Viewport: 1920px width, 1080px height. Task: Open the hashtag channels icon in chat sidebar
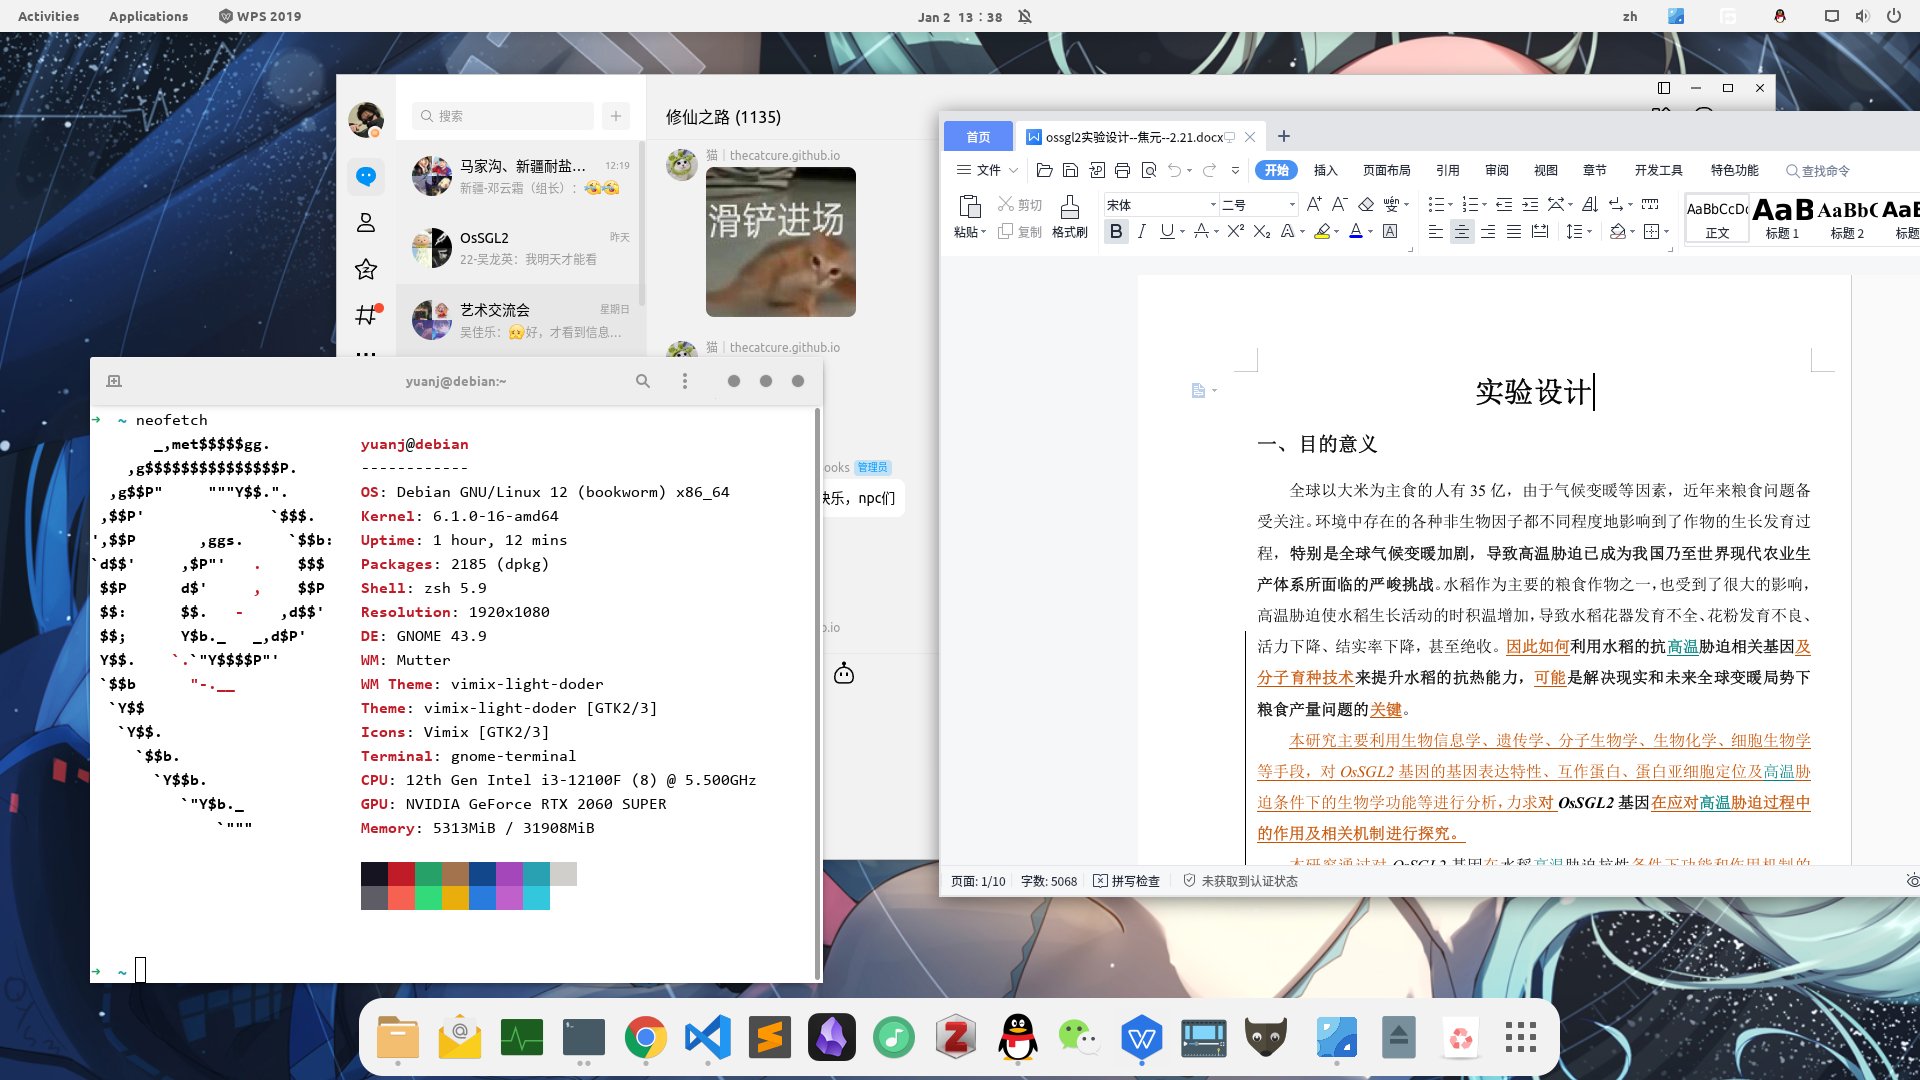point(366,315)
